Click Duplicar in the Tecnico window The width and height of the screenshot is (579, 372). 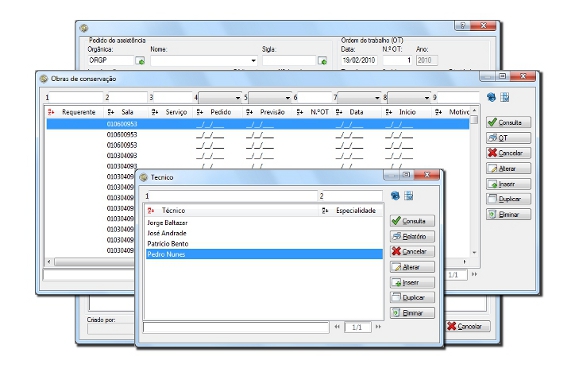[412, 298]
